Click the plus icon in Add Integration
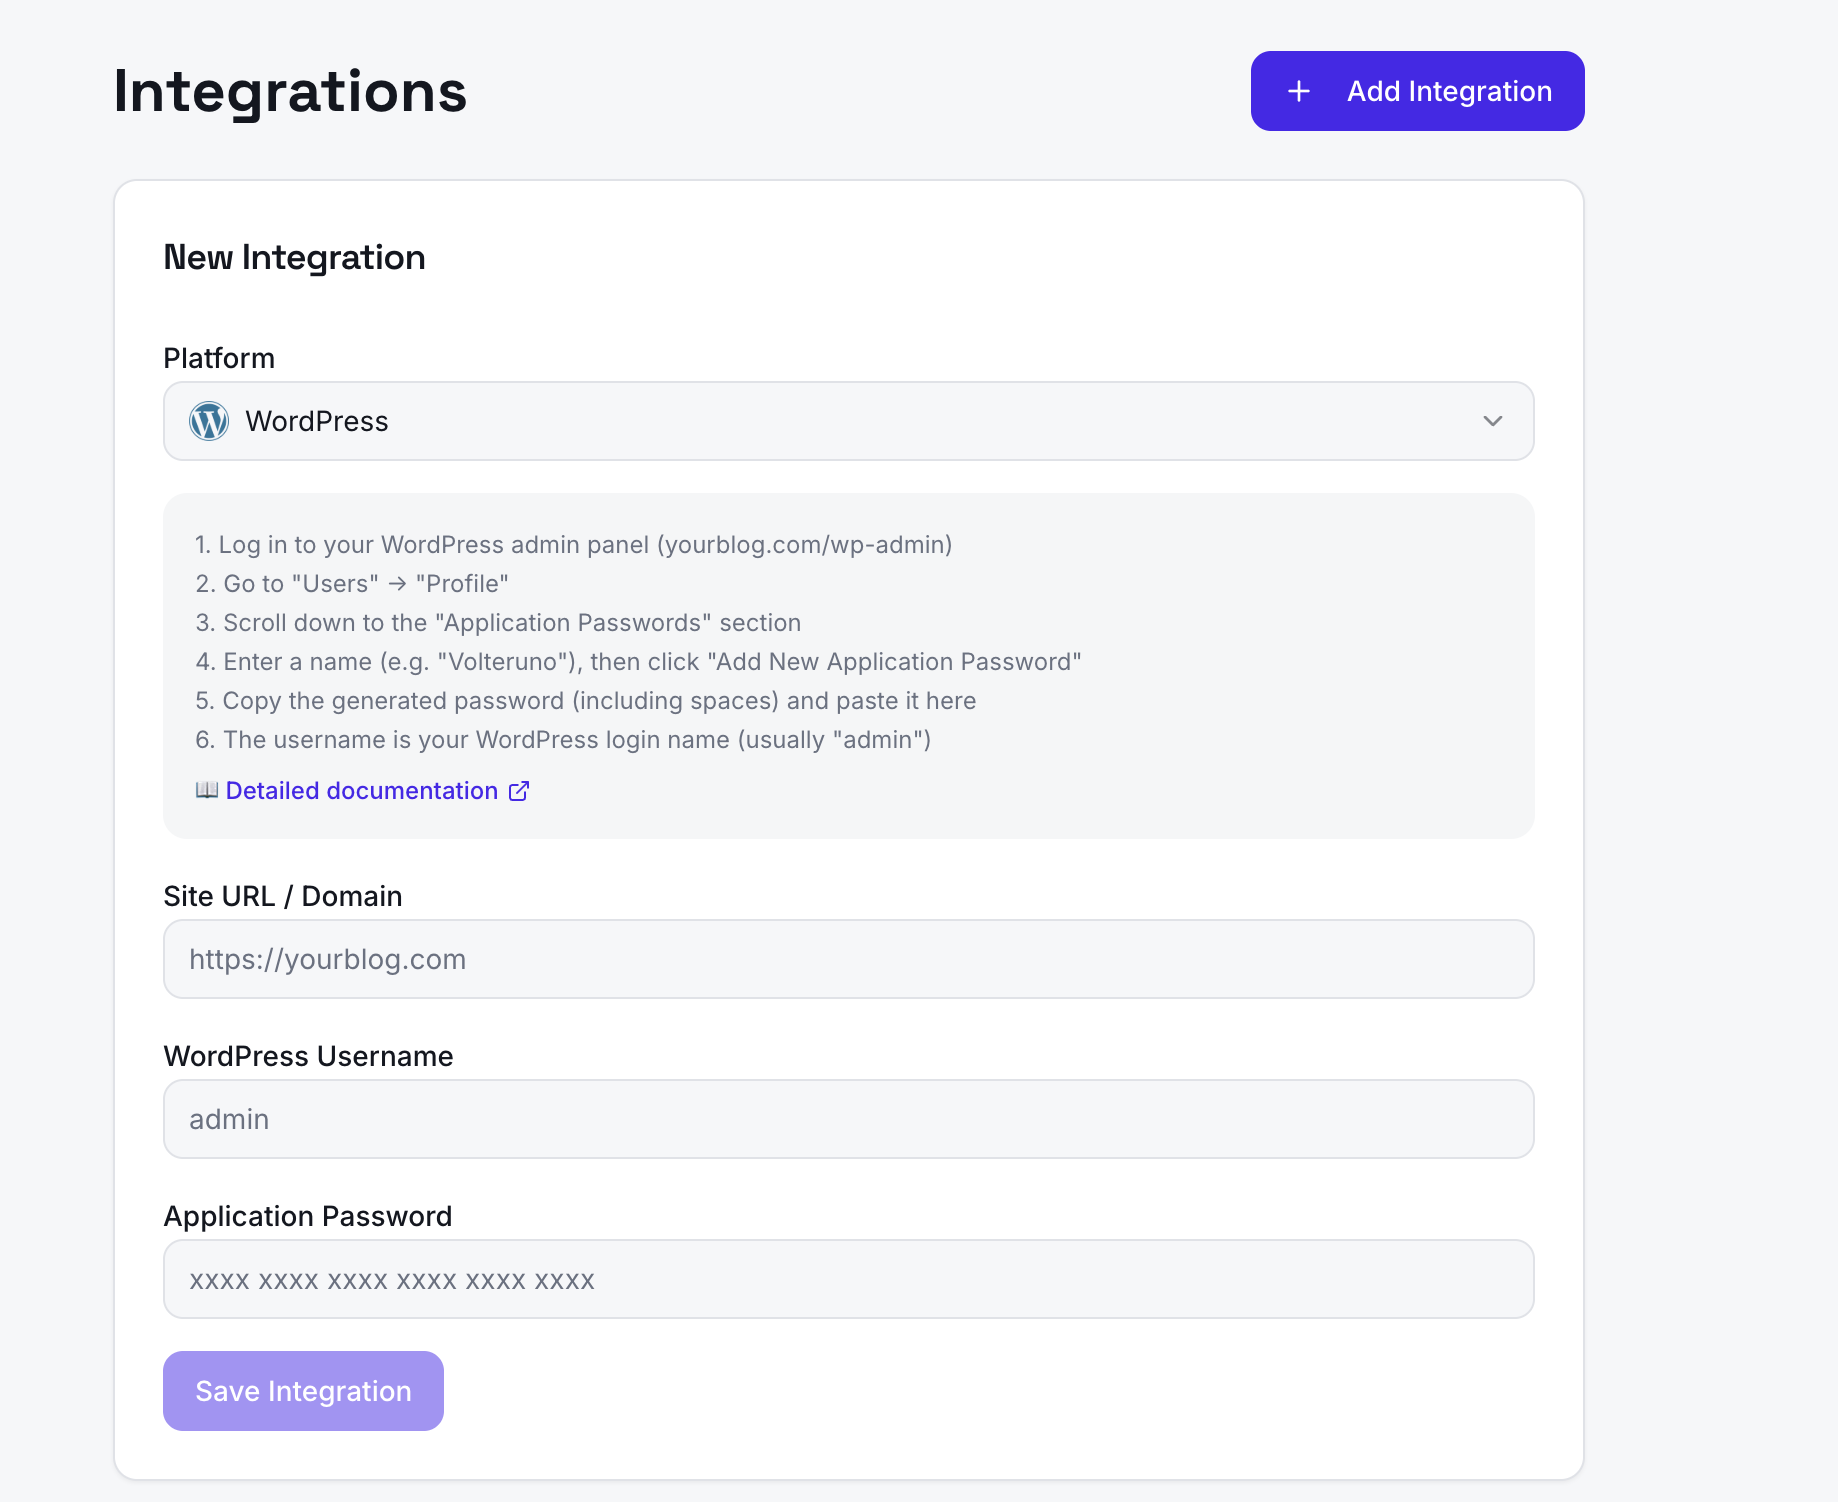The height and width of the screenshot is (1502, 1838). click(1298, 91)
